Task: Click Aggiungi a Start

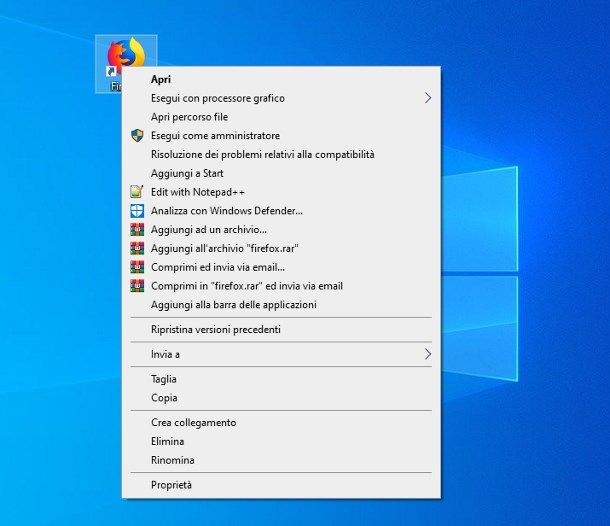Action: tap(281, 173)
